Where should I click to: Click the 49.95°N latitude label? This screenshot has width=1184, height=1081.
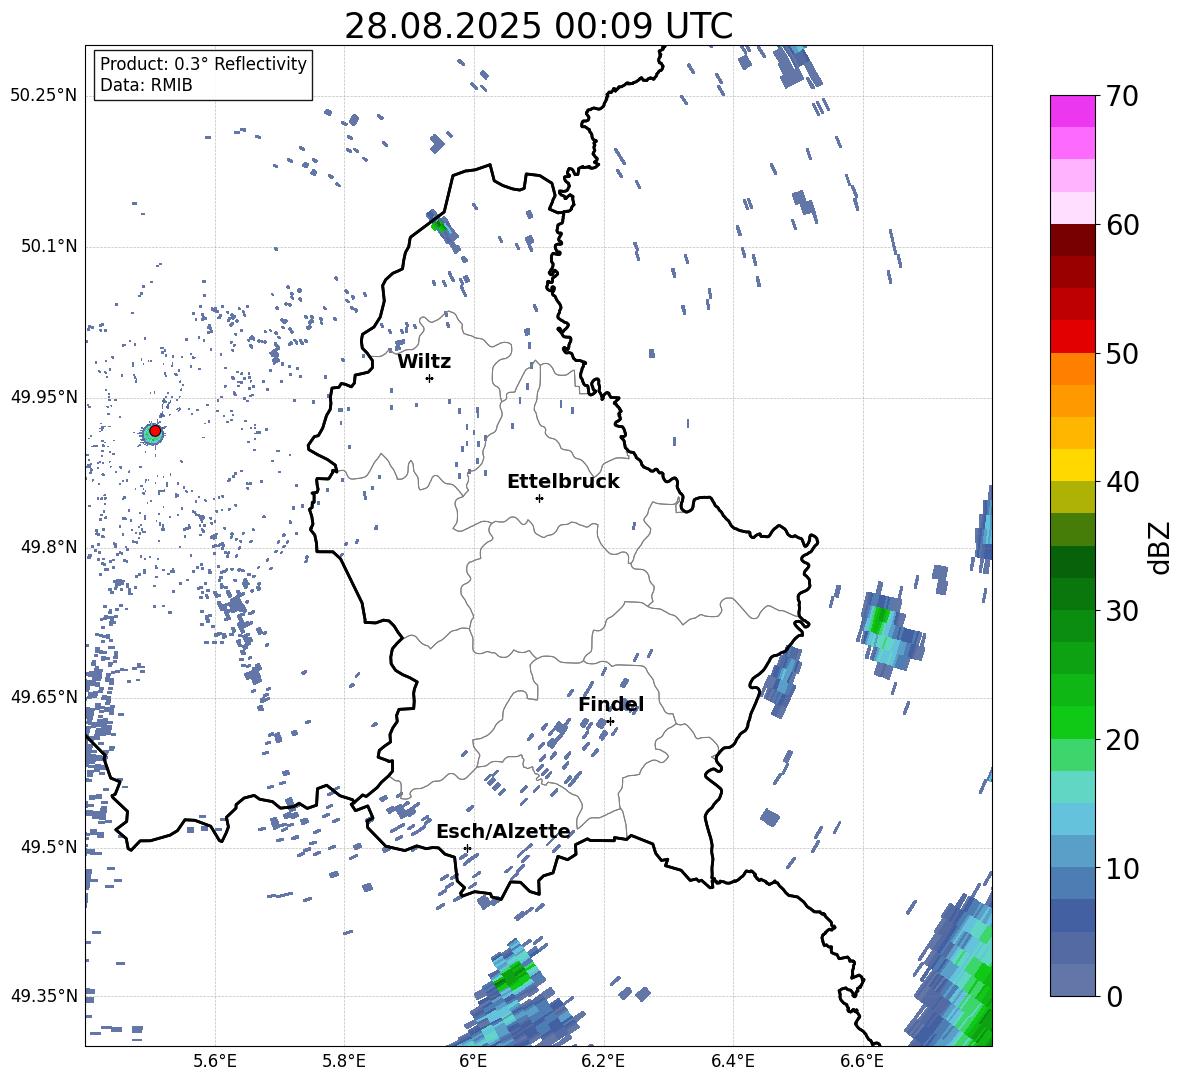44,397
